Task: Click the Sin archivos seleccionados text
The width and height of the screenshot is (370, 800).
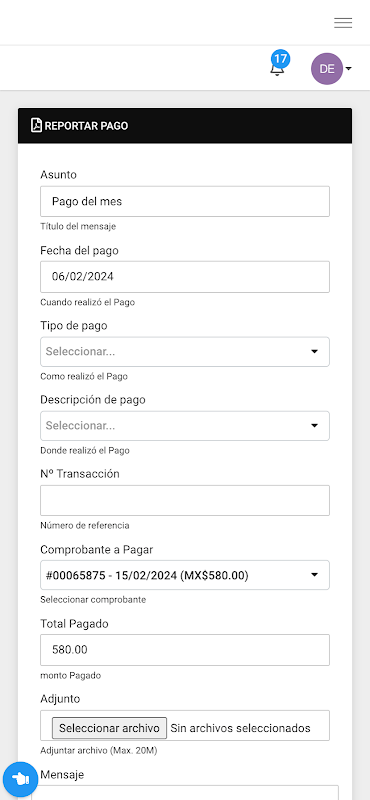Action: [240, 728]
